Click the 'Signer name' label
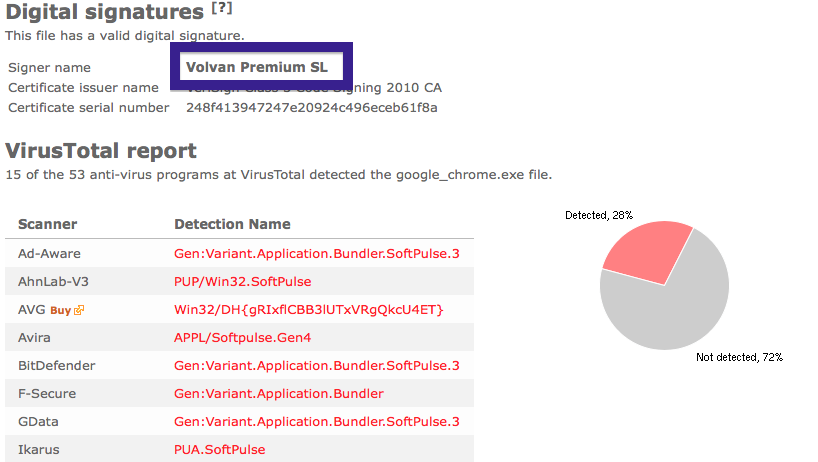The width and height of the screenshot is (818, 462). [x=50, y=68]
